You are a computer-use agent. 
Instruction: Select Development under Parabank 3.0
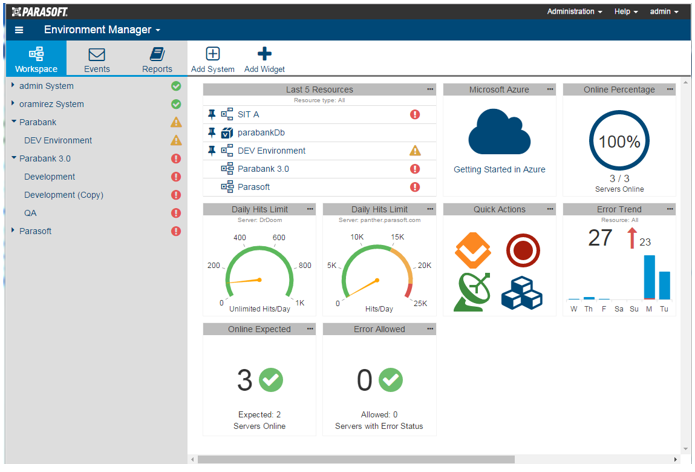(50, 177)
